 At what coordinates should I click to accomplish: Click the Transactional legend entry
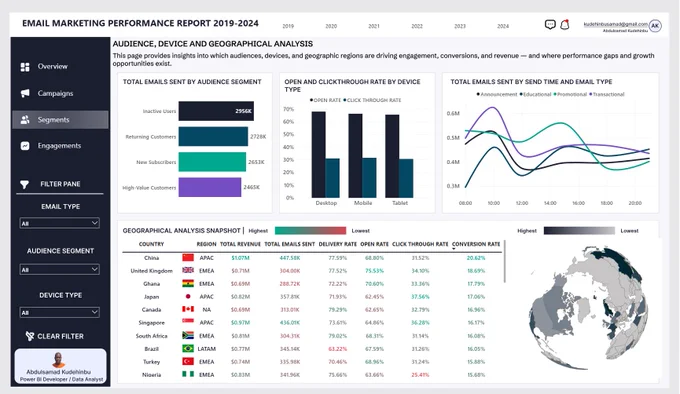pyautogui.click(x=607, y=94)
